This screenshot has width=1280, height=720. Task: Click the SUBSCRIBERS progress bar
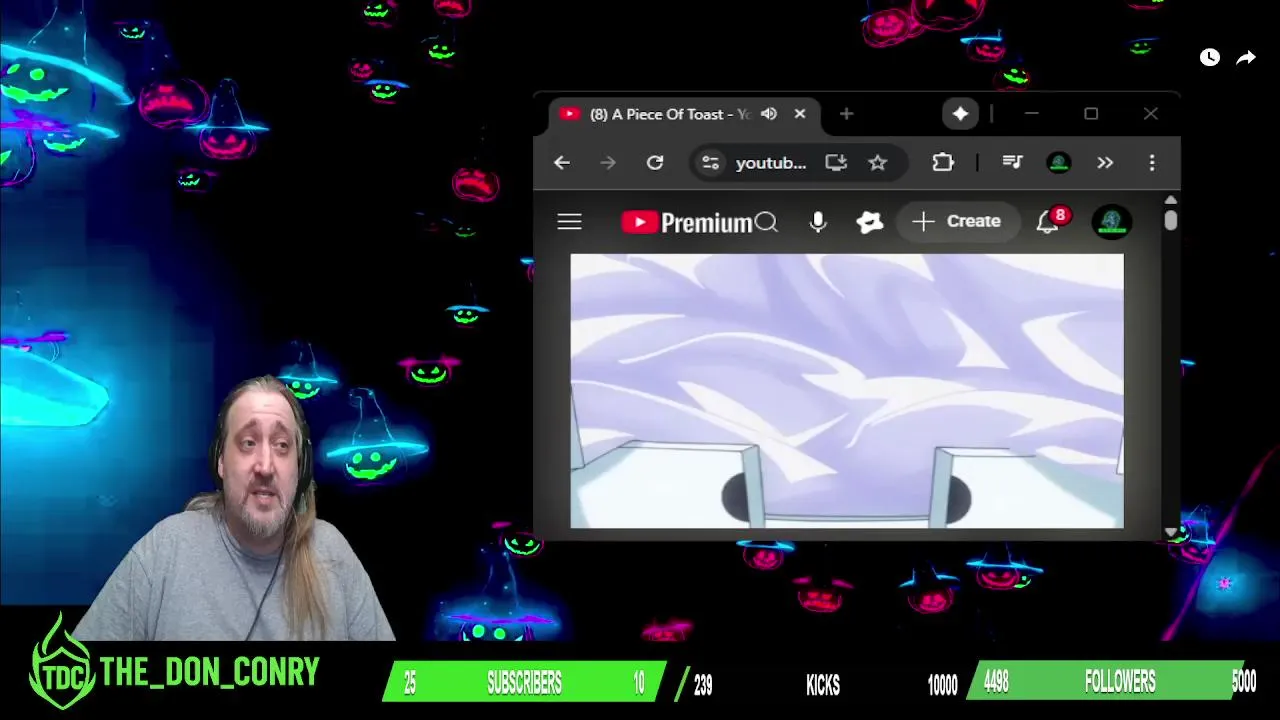click(x=525, y=683)
